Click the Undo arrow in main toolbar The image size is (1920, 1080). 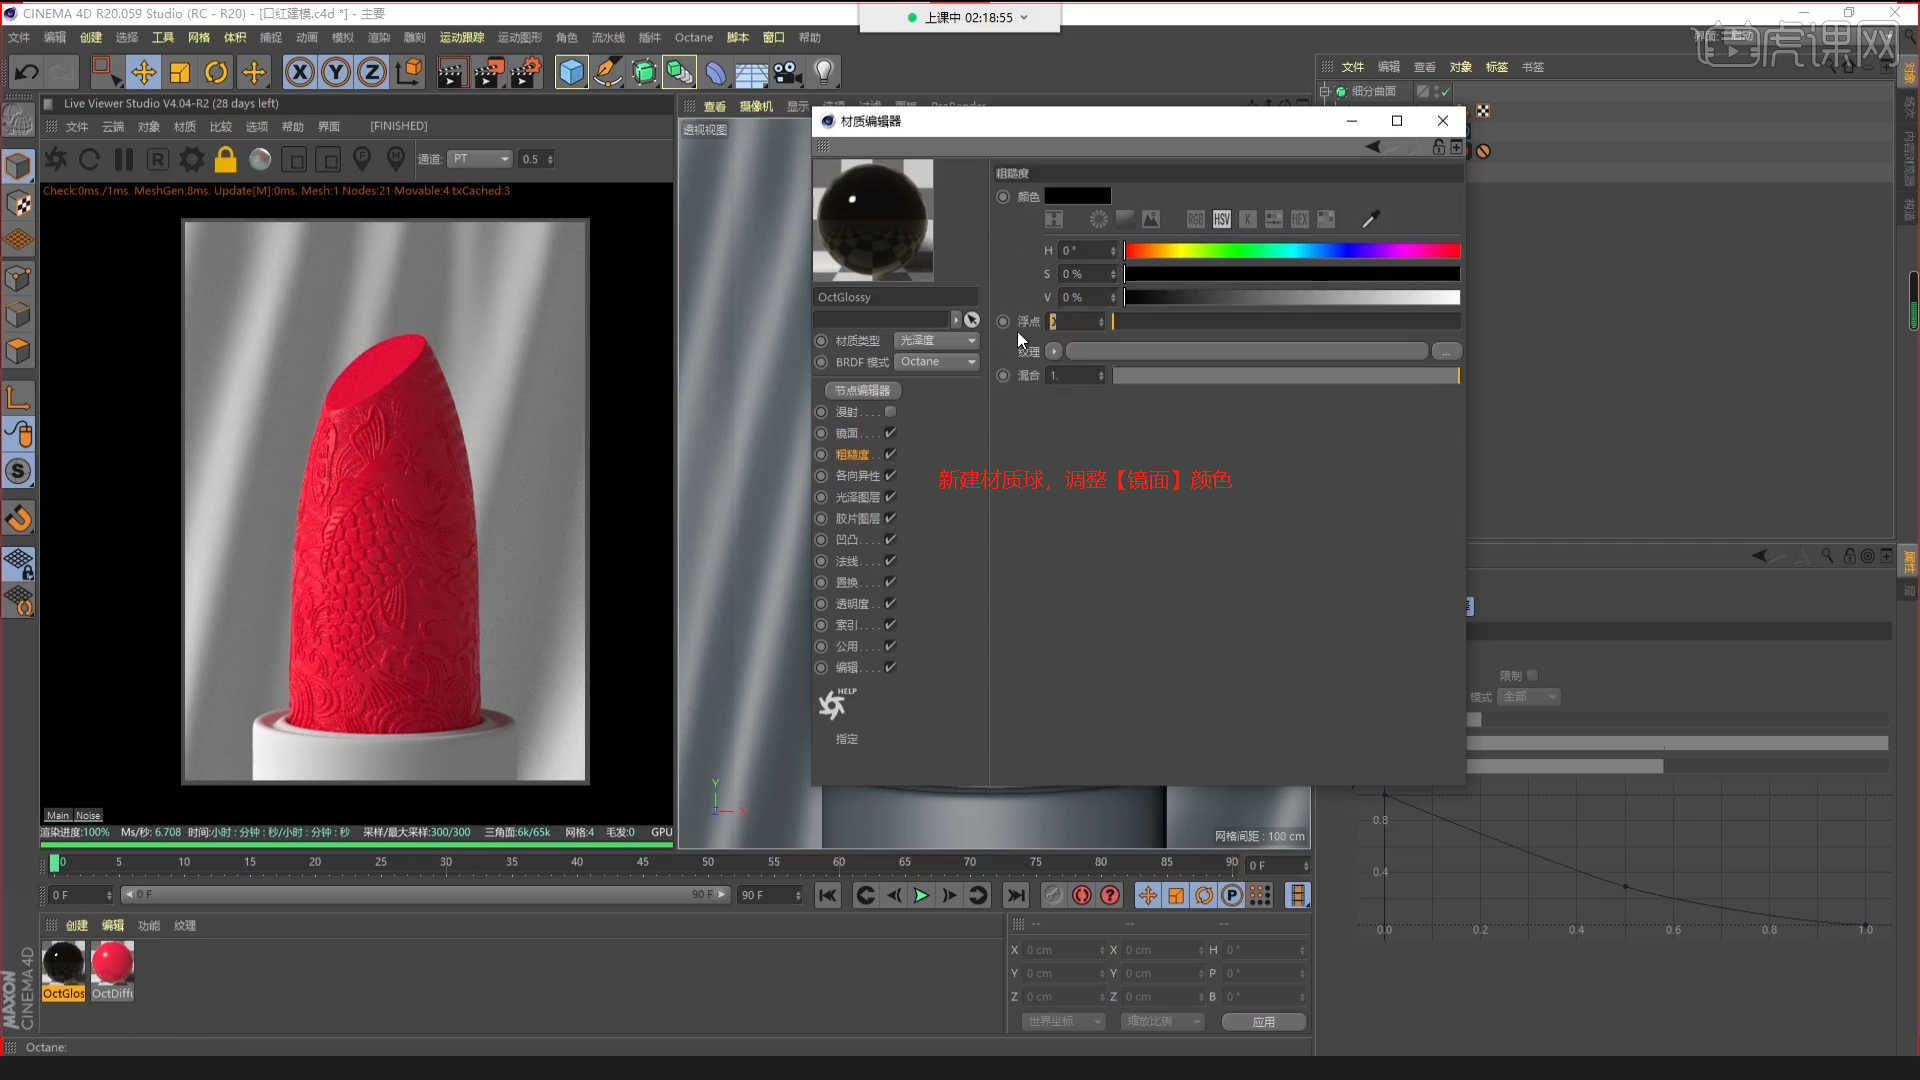click(26, 72)
